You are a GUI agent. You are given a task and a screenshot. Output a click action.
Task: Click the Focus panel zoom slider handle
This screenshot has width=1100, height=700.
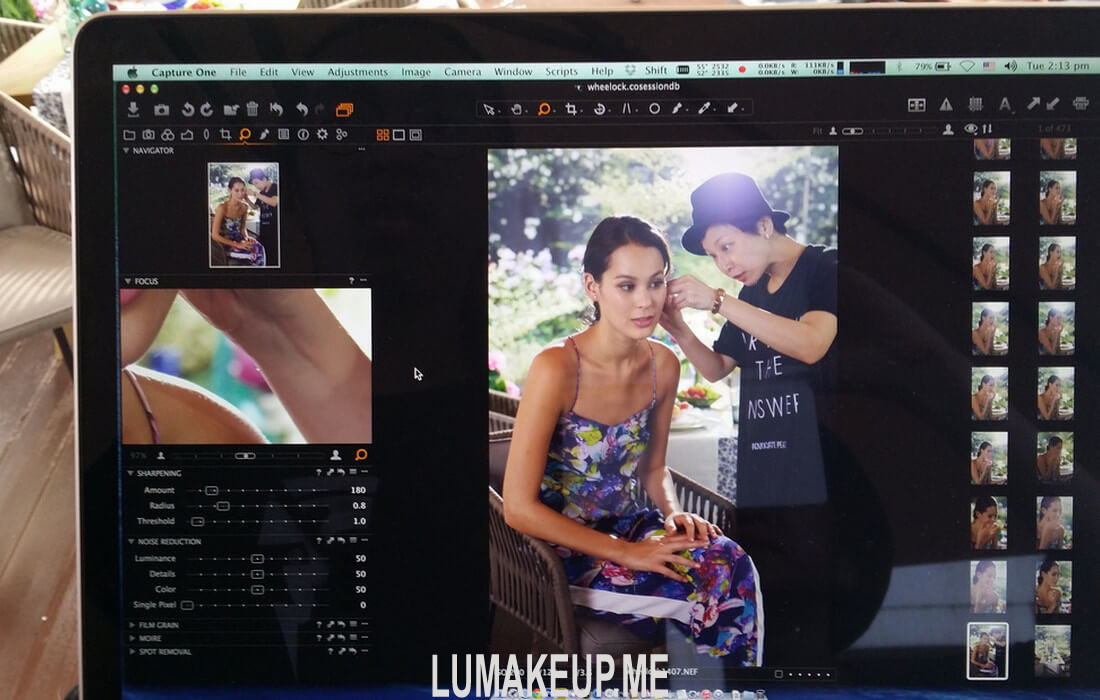(245, 456)
